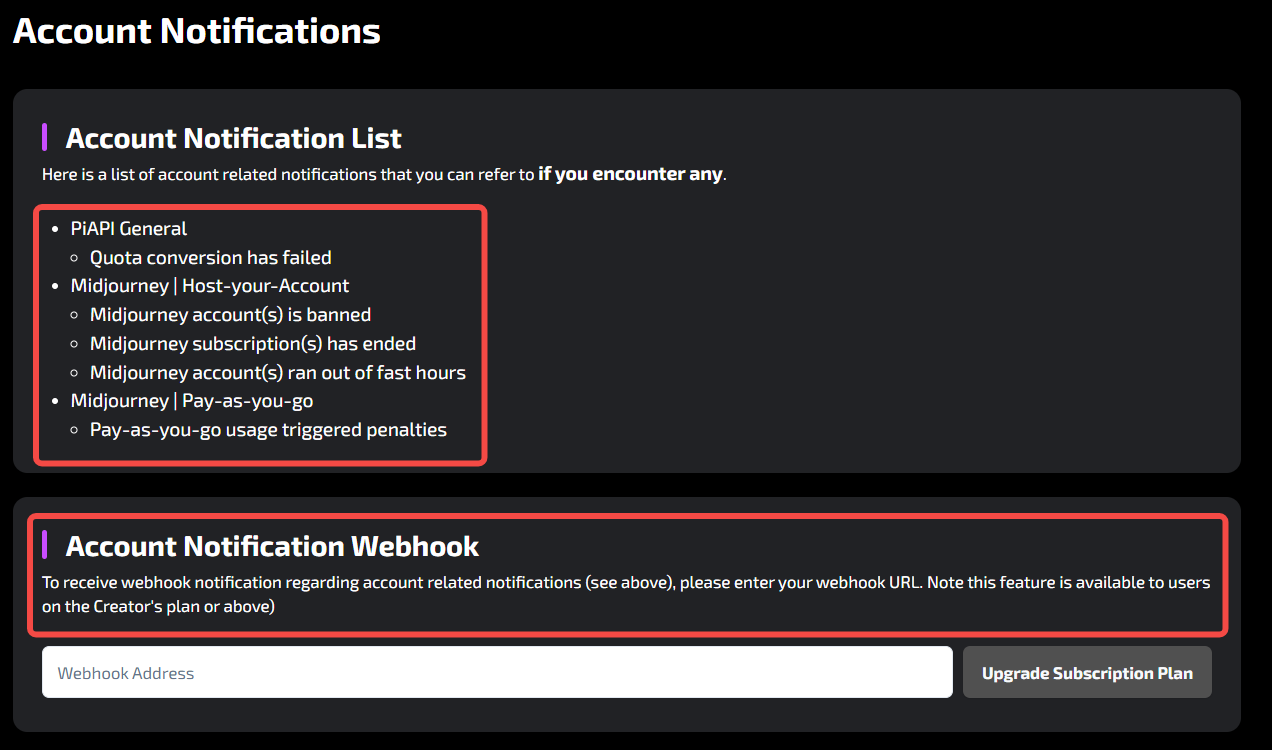Click the Account Notifications page title
This screenshot has height=750, width=1272.
[196, 31]
